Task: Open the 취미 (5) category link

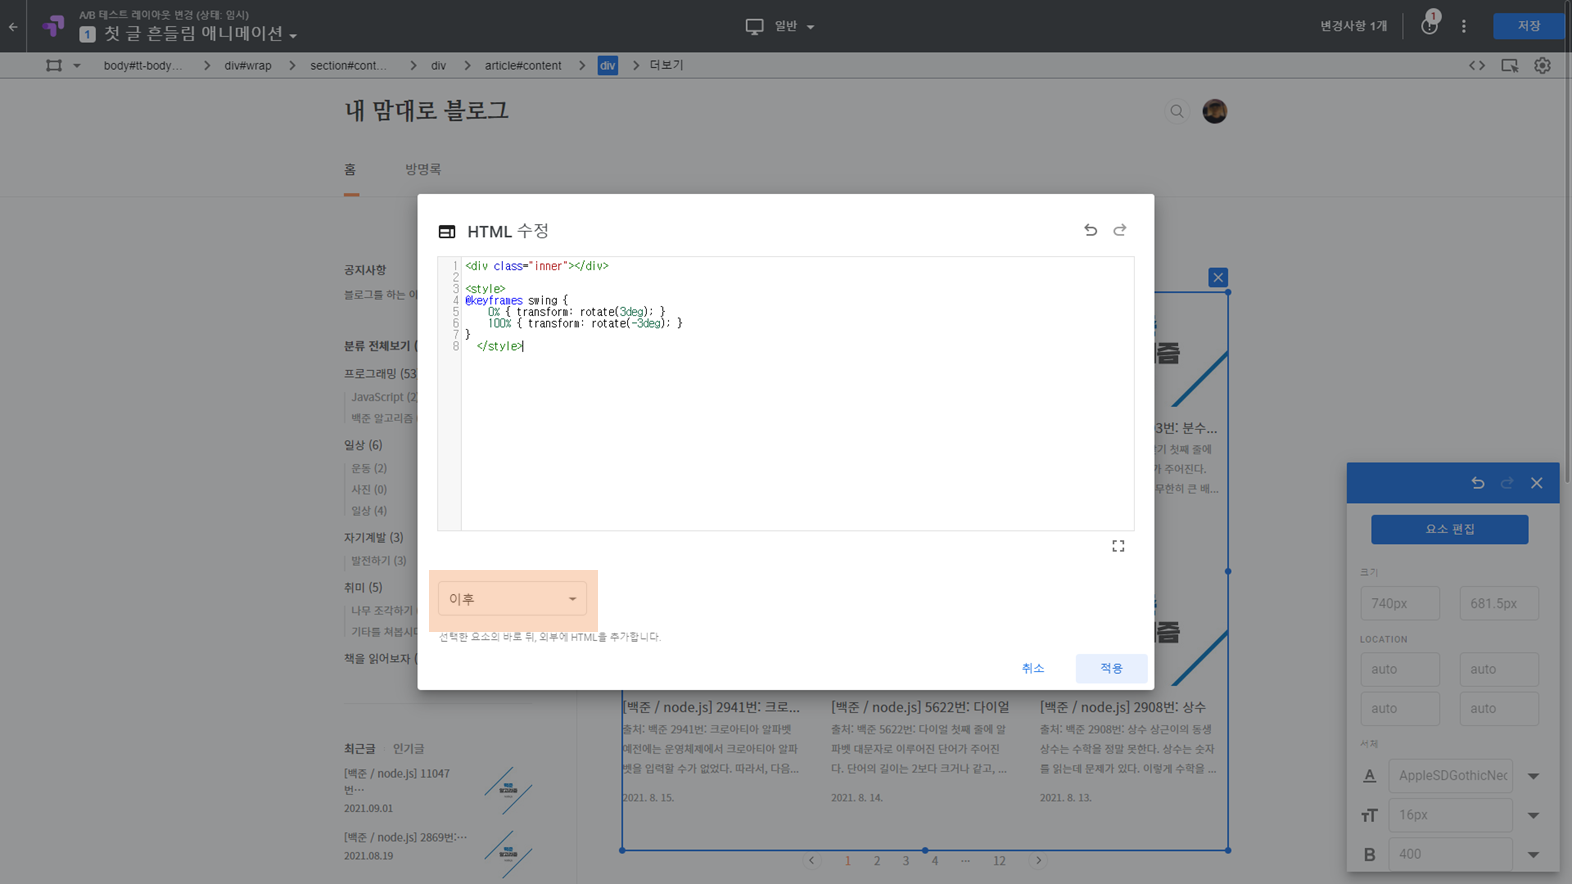Action: tap(363, 587)
